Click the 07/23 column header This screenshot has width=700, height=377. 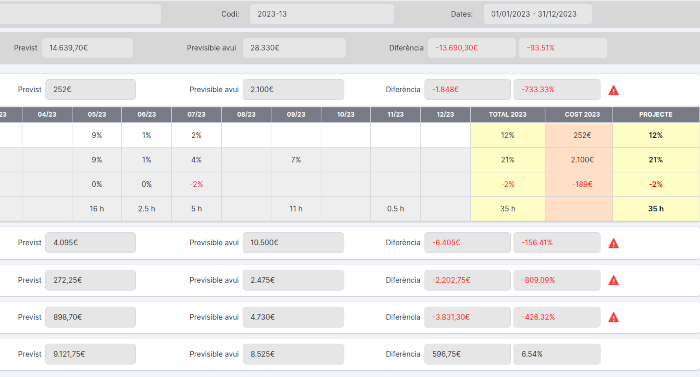tap(196, 114)
